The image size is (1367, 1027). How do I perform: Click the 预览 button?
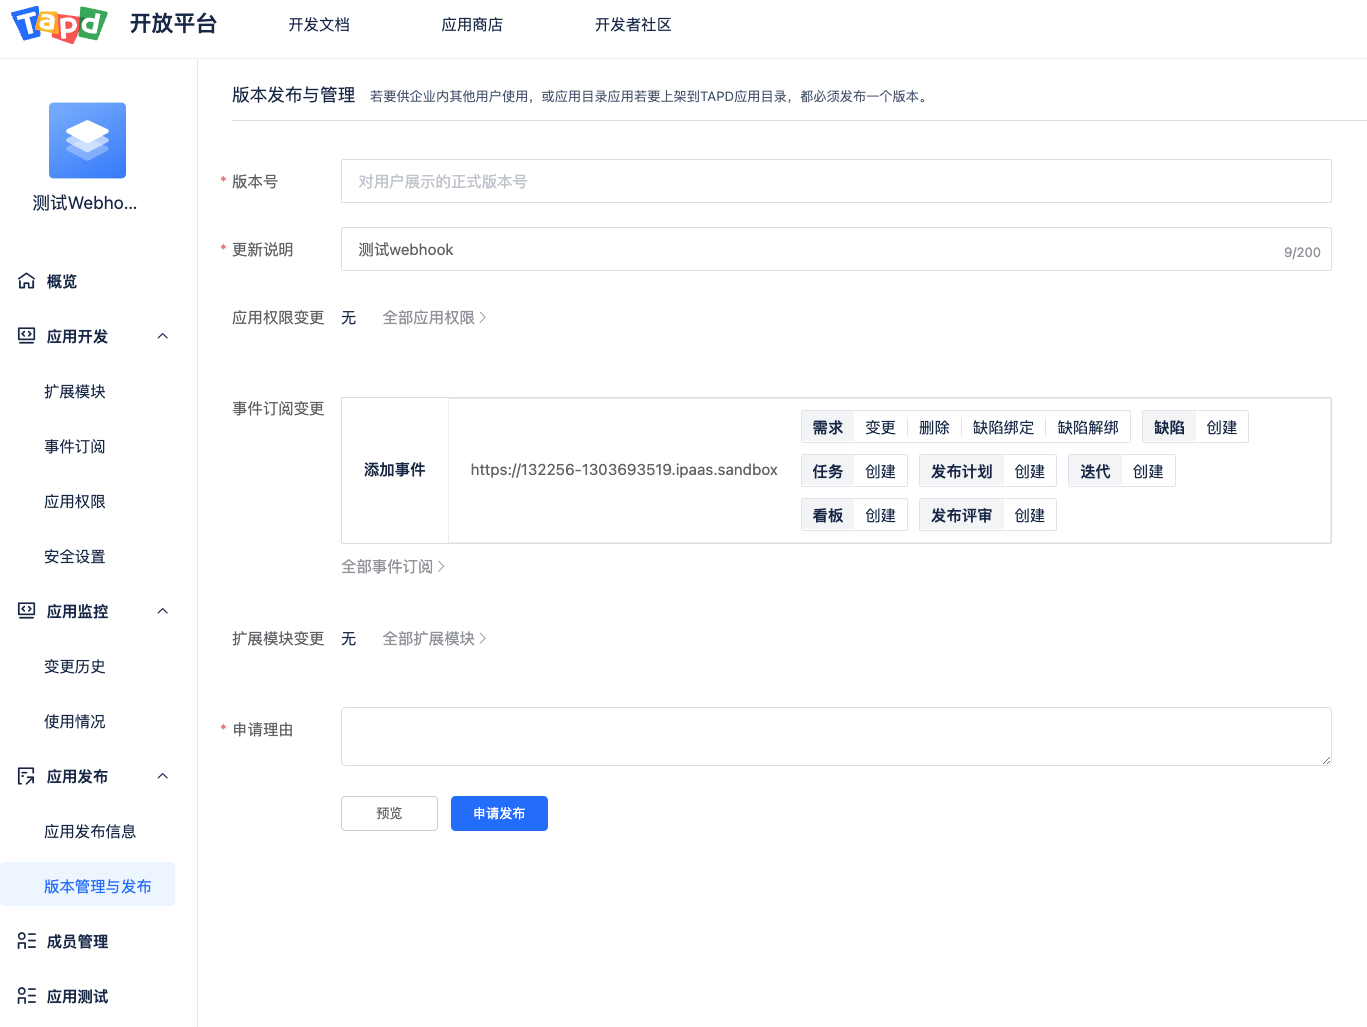(x=389, y=813)
